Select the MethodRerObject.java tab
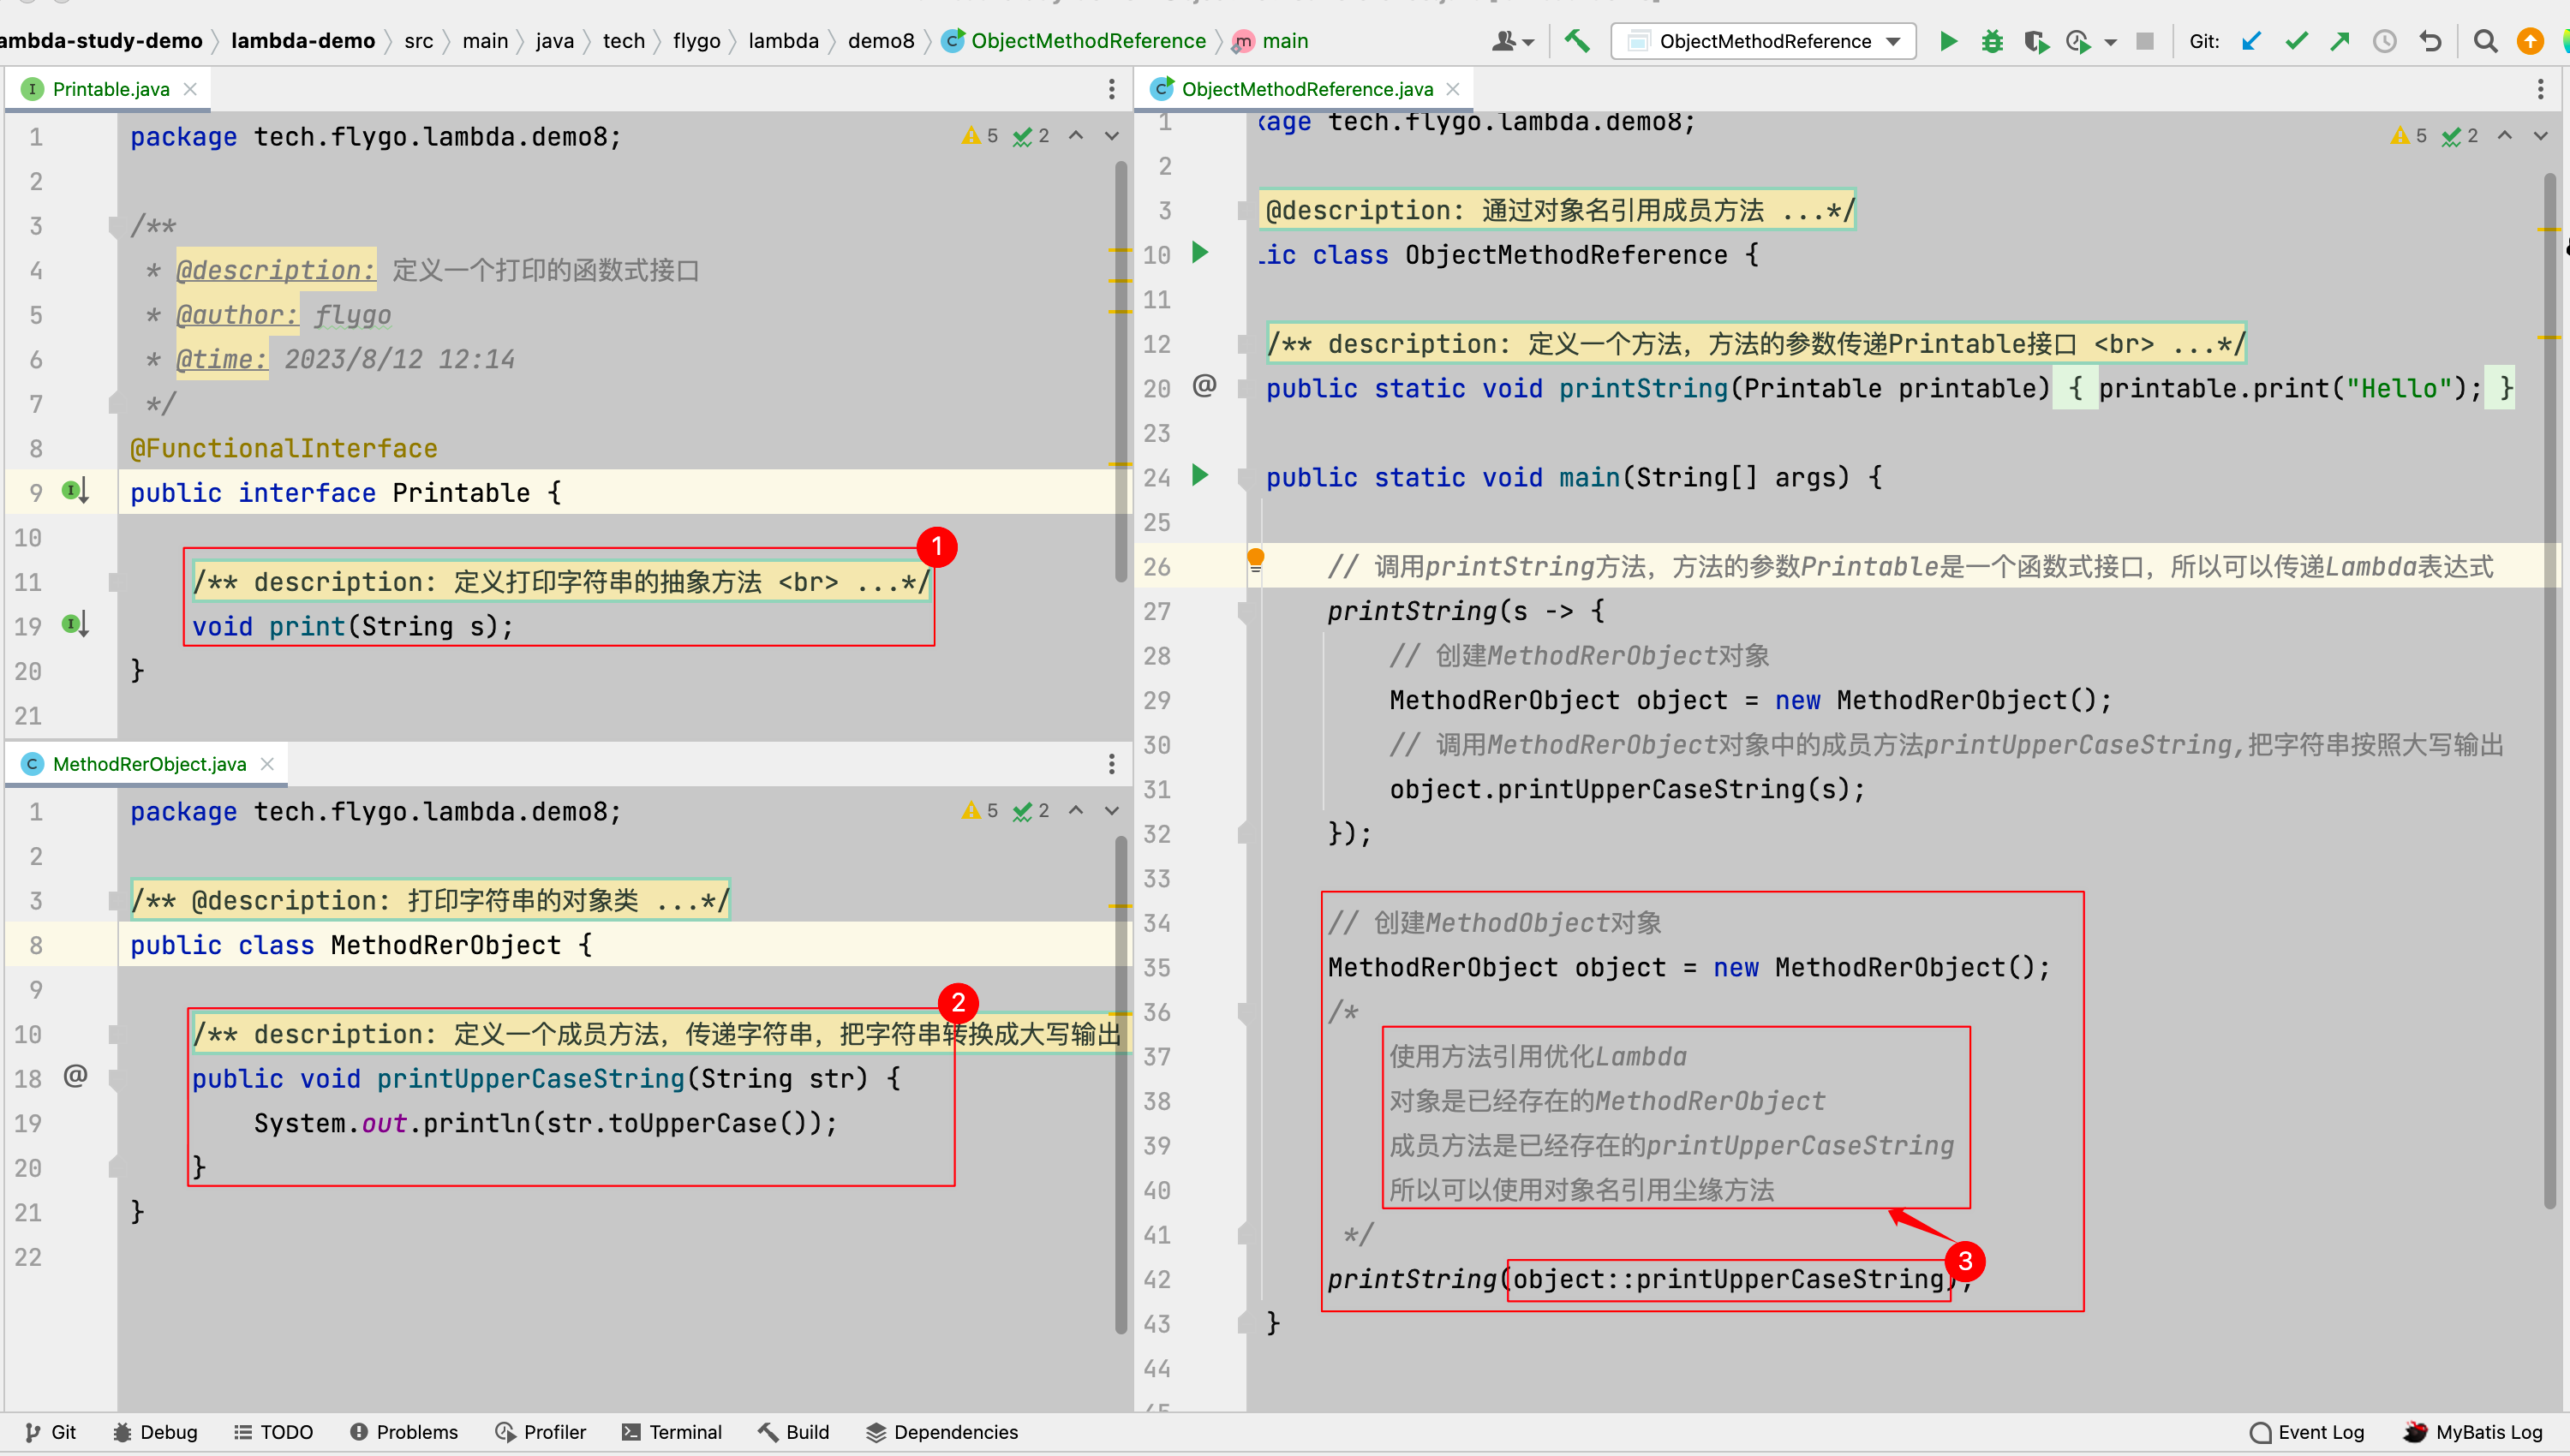 149,764
